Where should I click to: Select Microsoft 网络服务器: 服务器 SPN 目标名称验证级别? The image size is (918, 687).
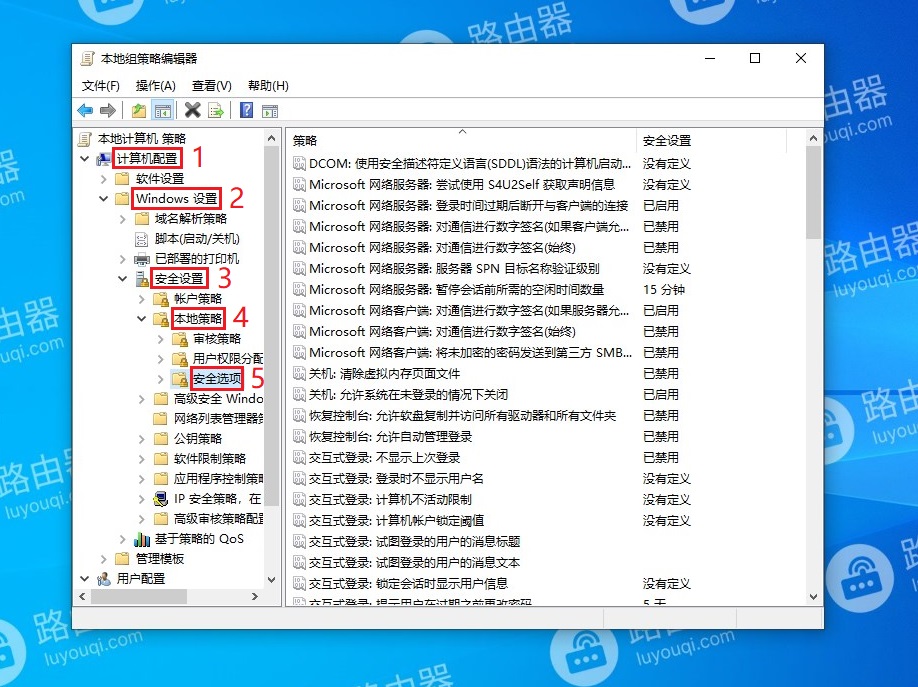pyautogui.click(x=454, y=269)
